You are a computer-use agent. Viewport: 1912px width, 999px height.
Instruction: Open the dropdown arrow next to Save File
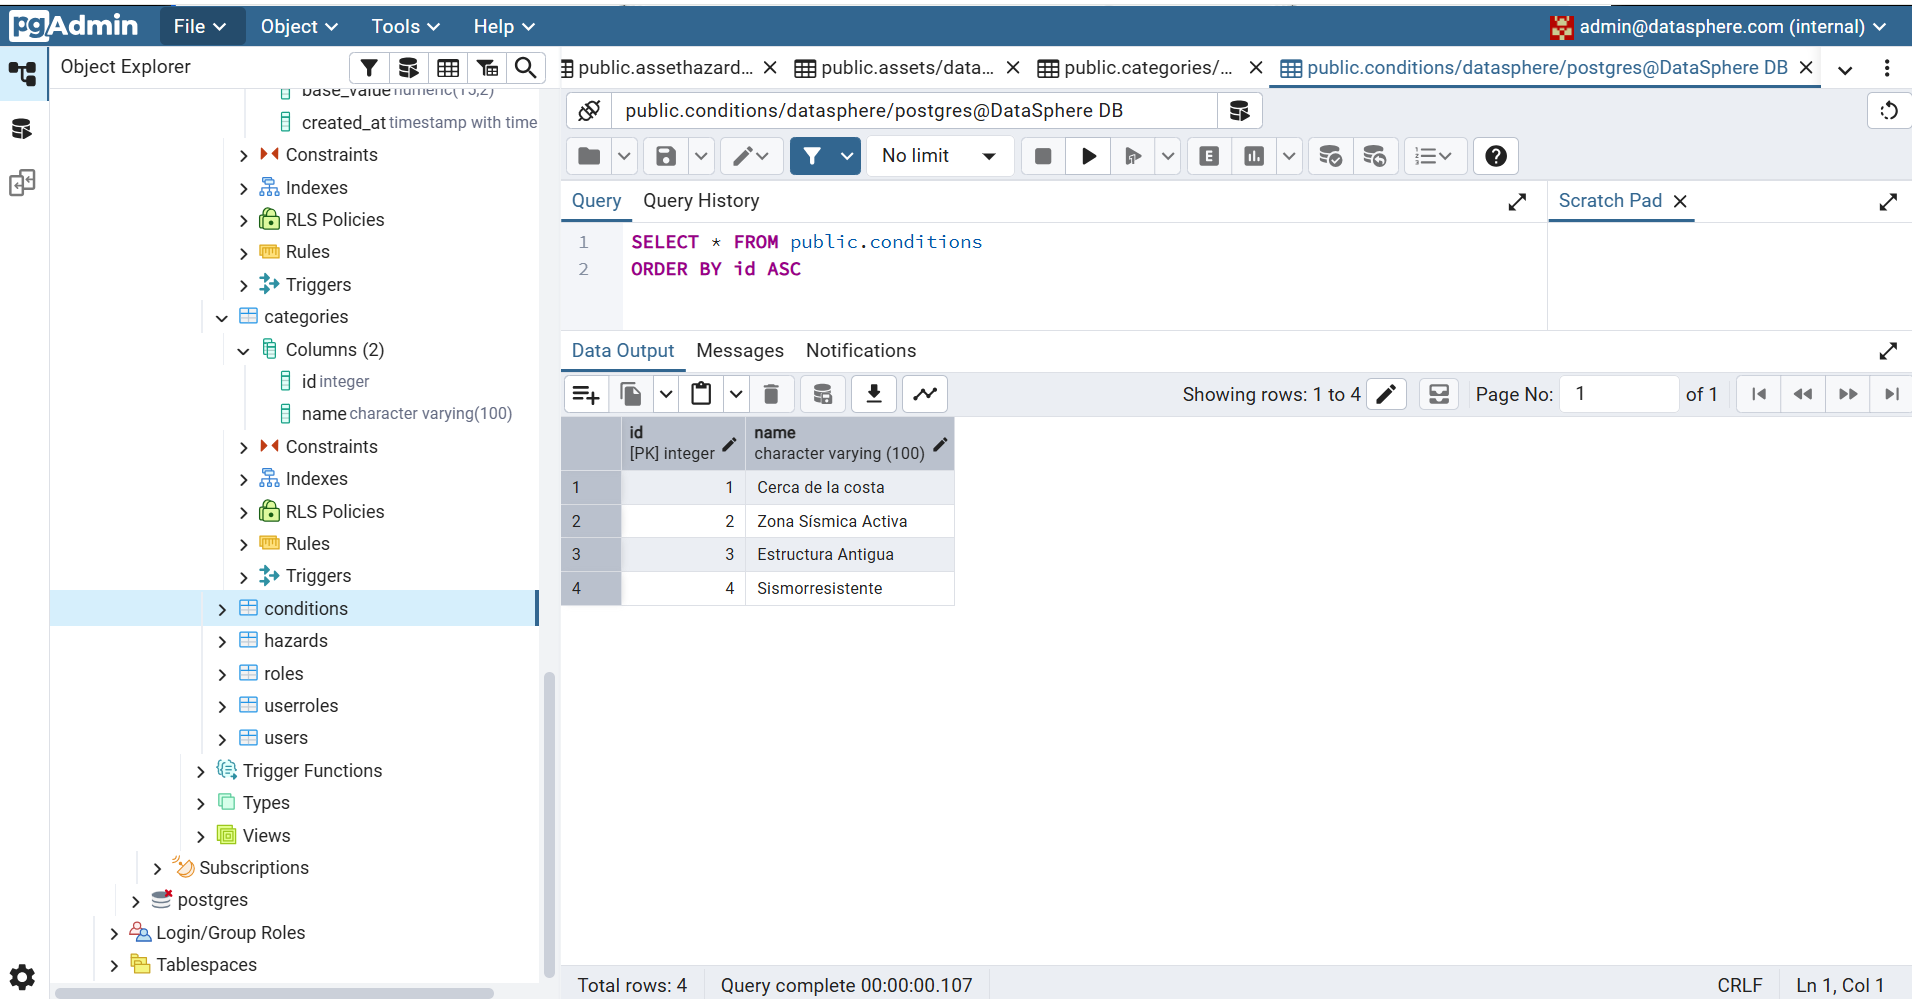pyautogui.click(x=701, y=156)
